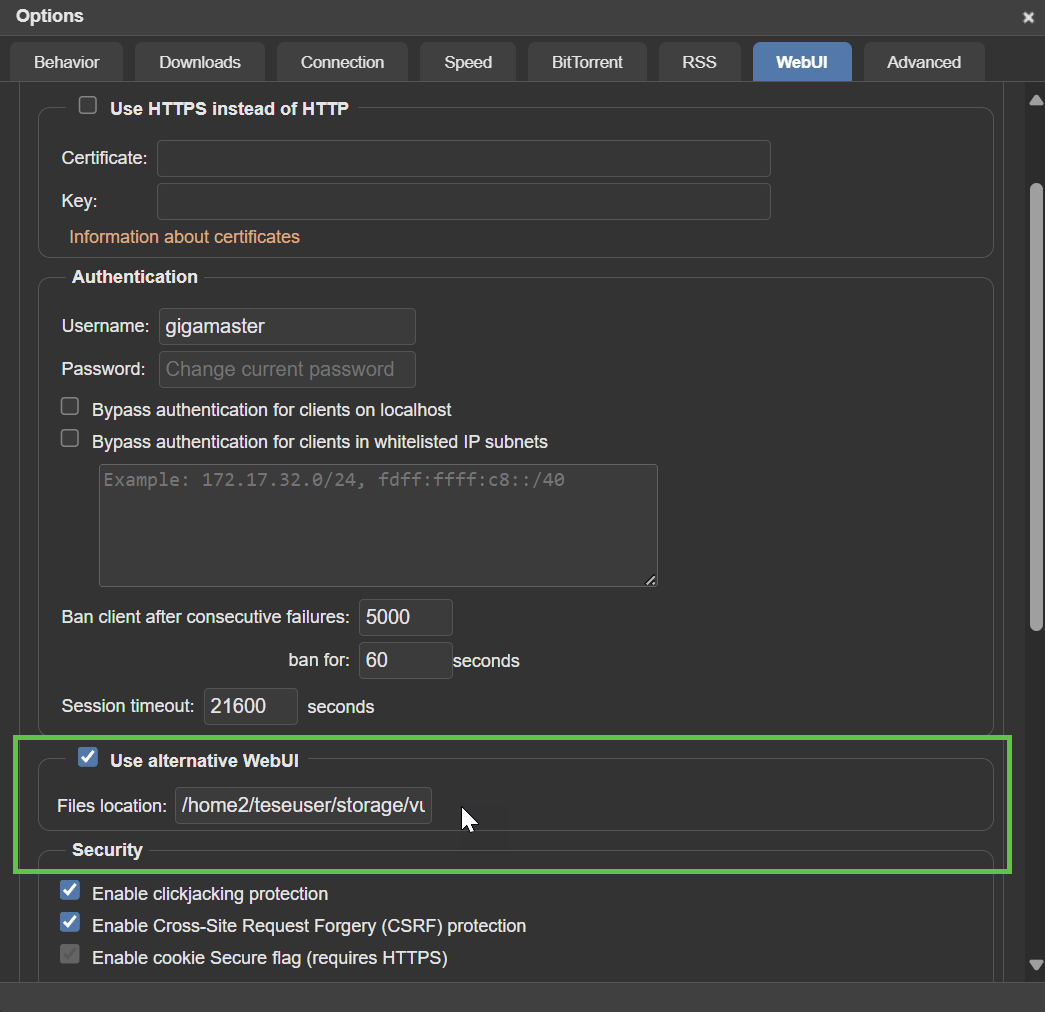Click the Session timeout label
Screen dimensions: 1045x1012
click(x=127, y=706)
